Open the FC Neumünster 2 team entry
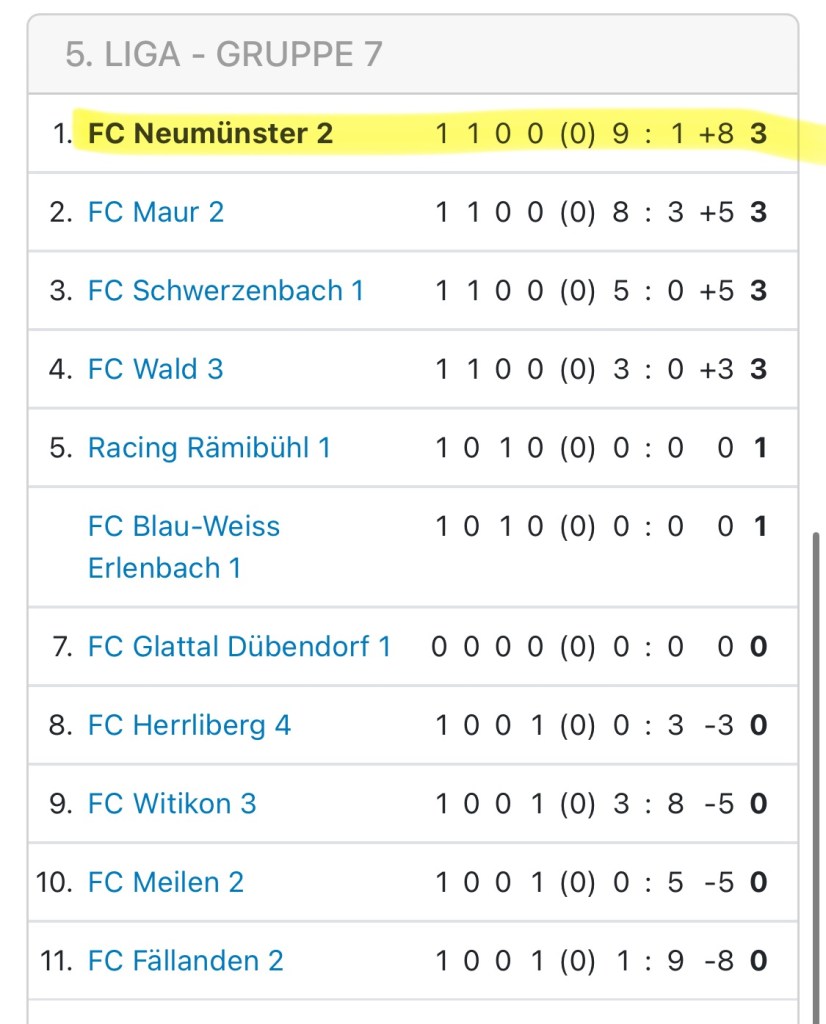 (210, 133)
